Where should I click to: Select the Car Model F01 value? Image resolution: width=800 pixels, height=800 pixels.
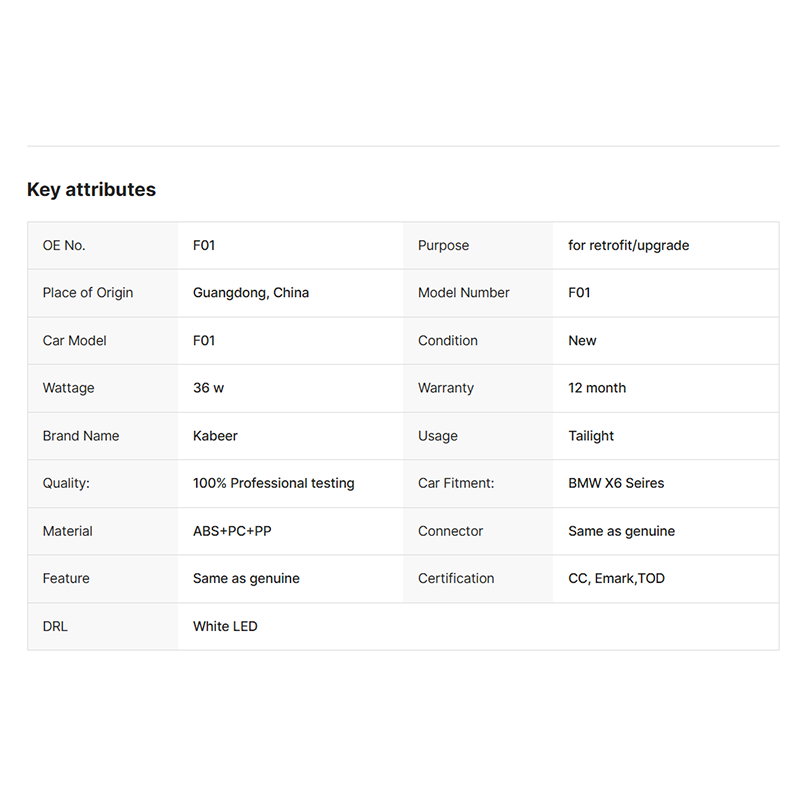coord(204,340)
